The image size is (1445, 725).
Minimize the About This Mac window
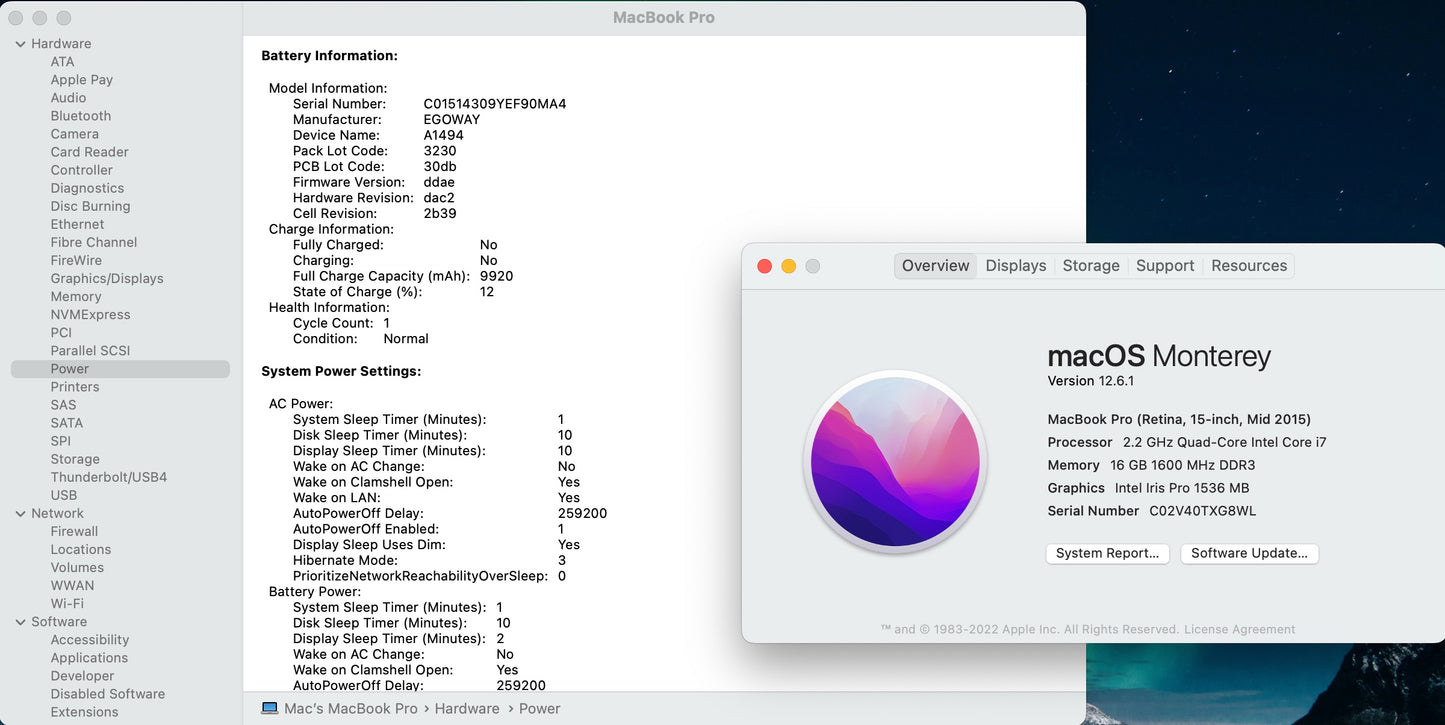pyautogui.click(x=789, y=266)
